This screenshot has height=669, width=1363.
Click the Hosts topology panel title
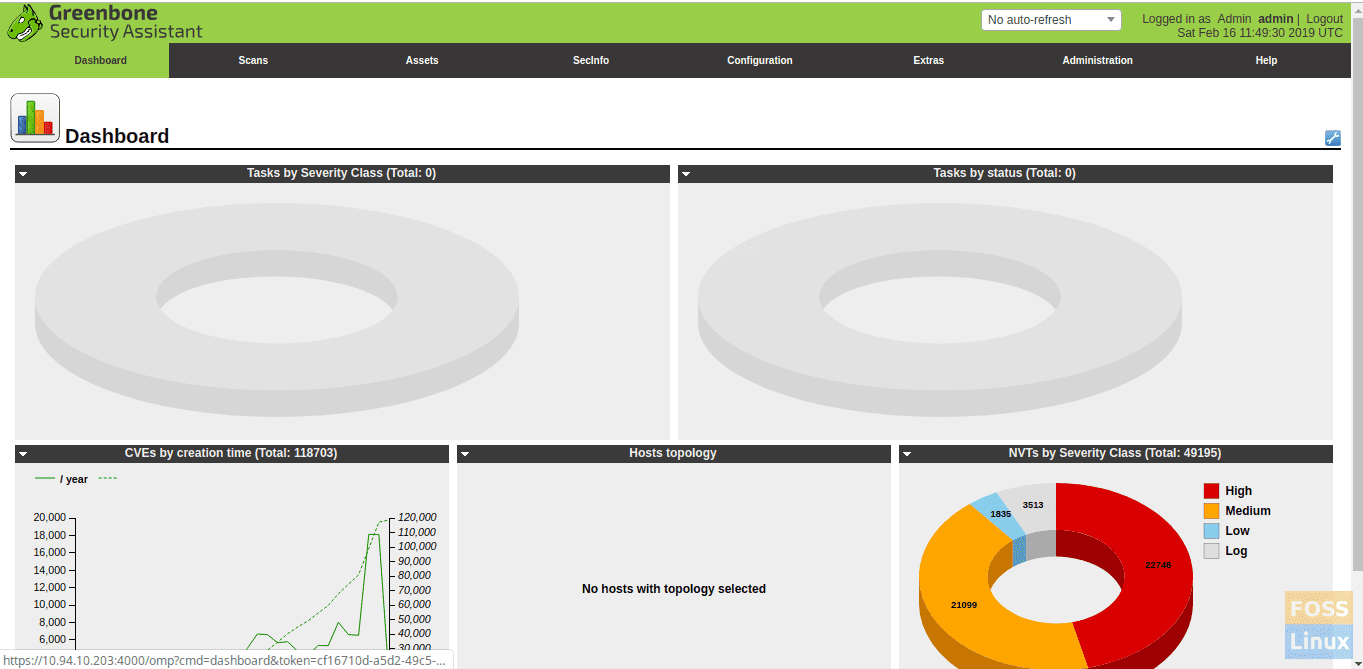click(x=673, y=453)
